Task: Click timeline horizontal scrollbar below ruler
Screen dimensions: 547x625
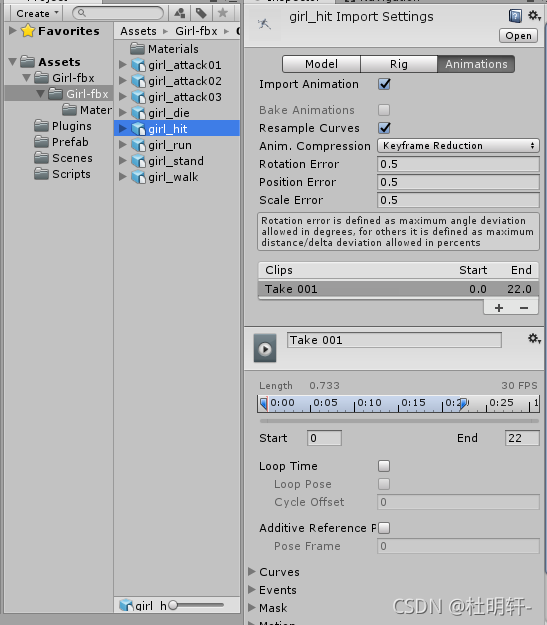Action: (399, 421)
